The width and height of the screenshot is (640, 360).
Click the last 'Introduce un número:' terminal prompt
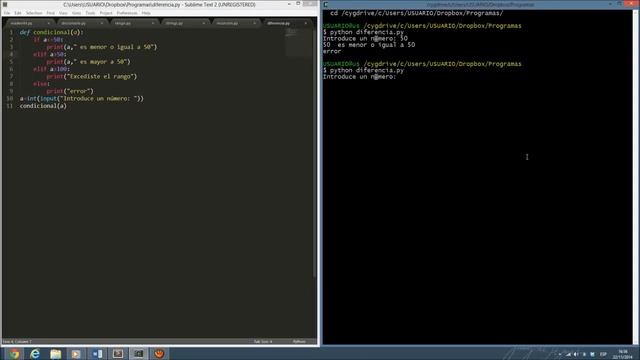359,77
